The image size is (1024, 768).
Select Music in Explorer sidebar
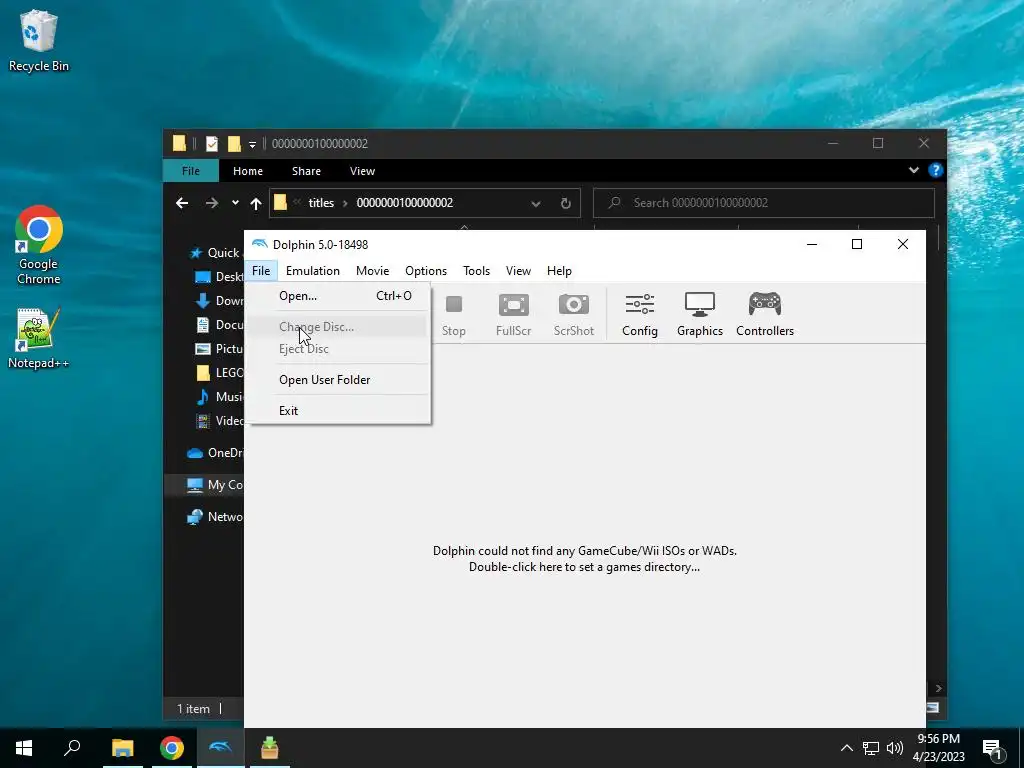point(219,396)
